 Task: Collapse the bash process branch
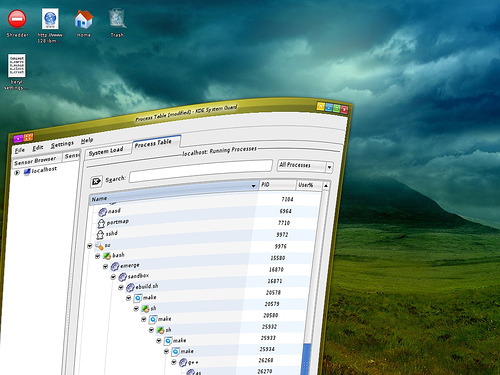[x=98, y=256]
